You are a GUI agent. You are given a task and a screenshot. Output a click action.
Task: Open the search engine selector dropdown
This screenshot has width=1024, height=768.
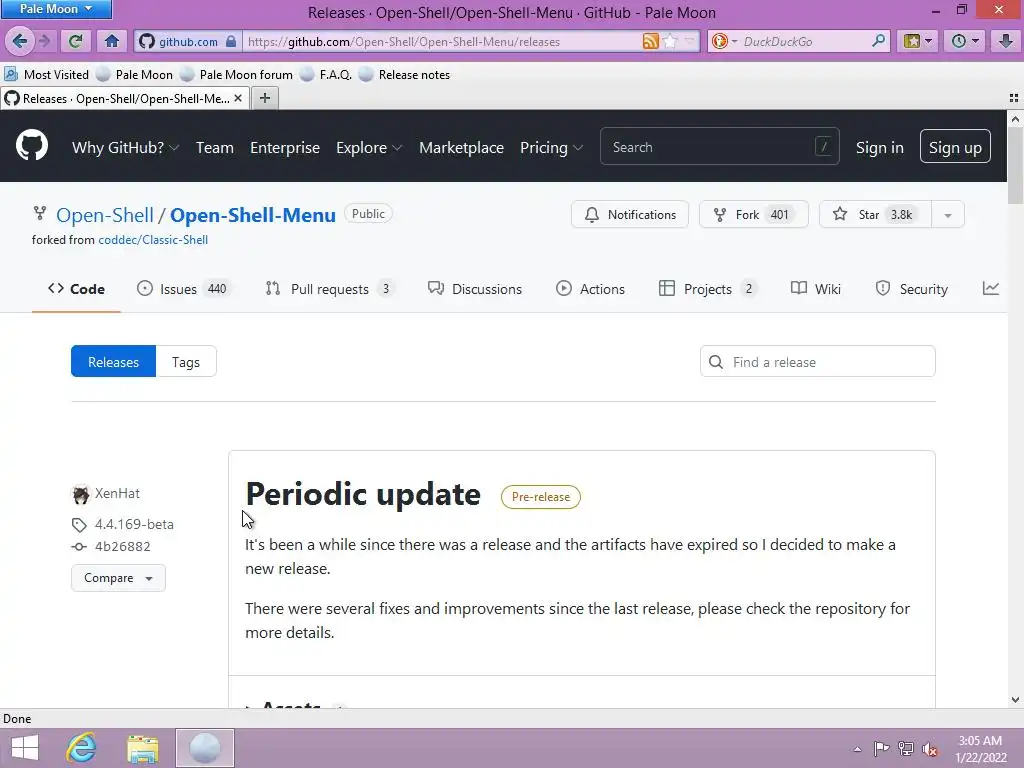pyautogui.click(x=734, y=41)
